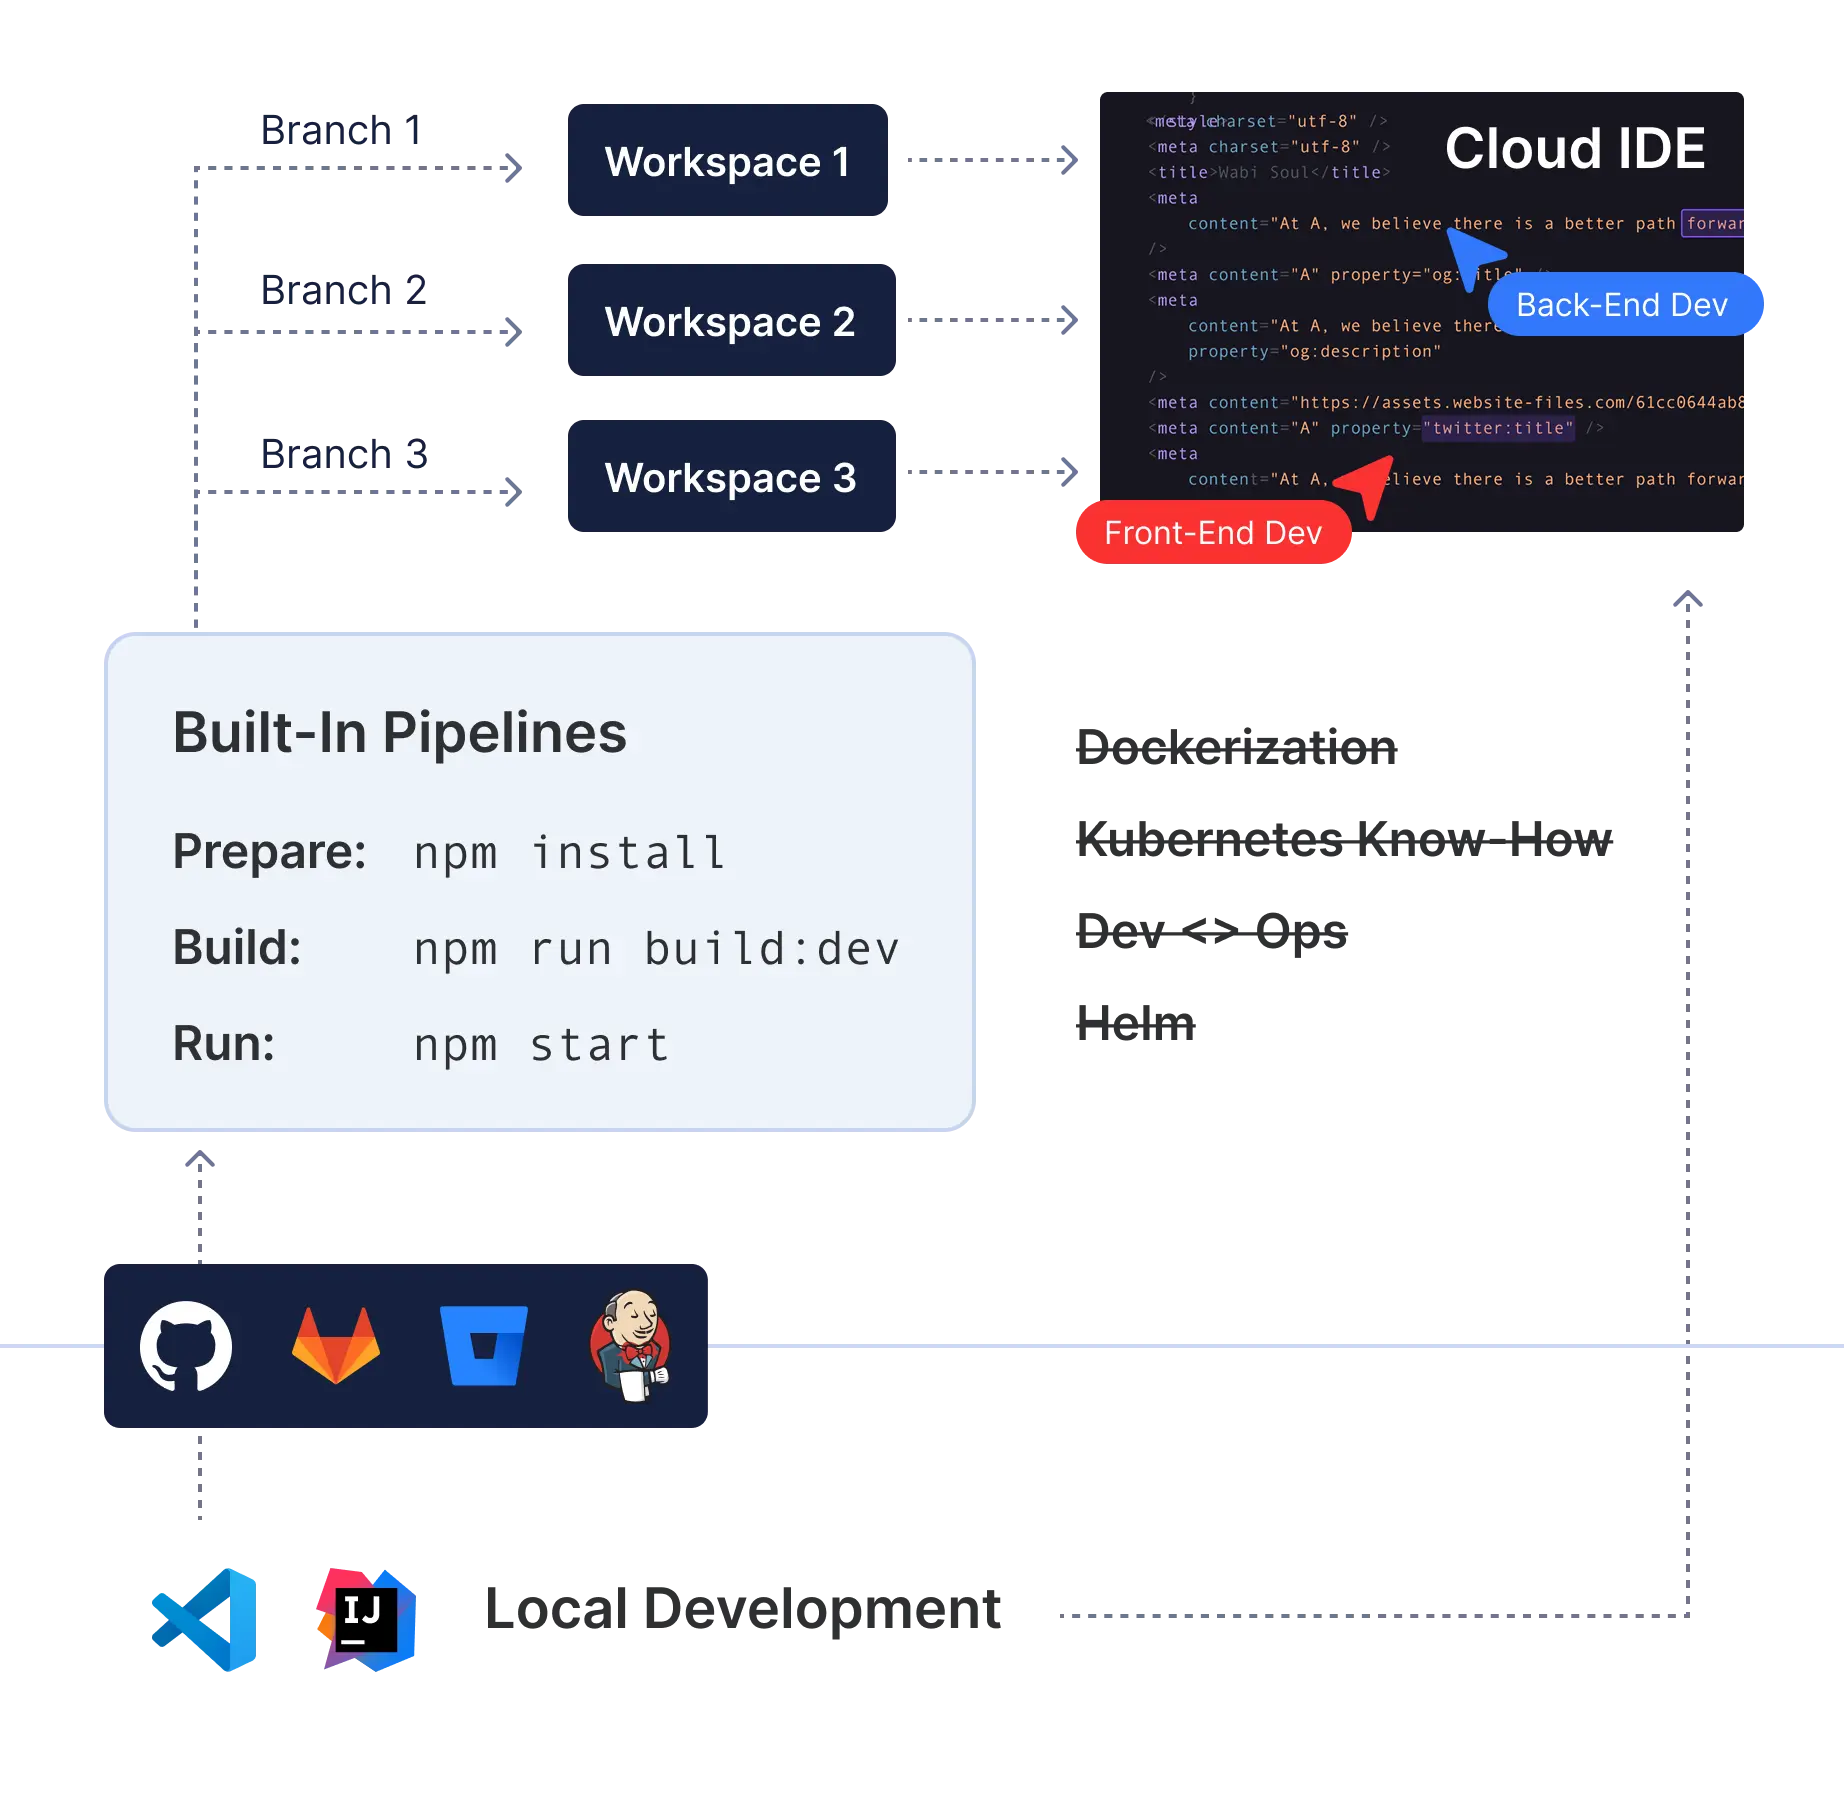The width and height of the screenshot is (1844, 1796).
Task: Select the Workspace 3 box
Action: [x=731, y=479]
